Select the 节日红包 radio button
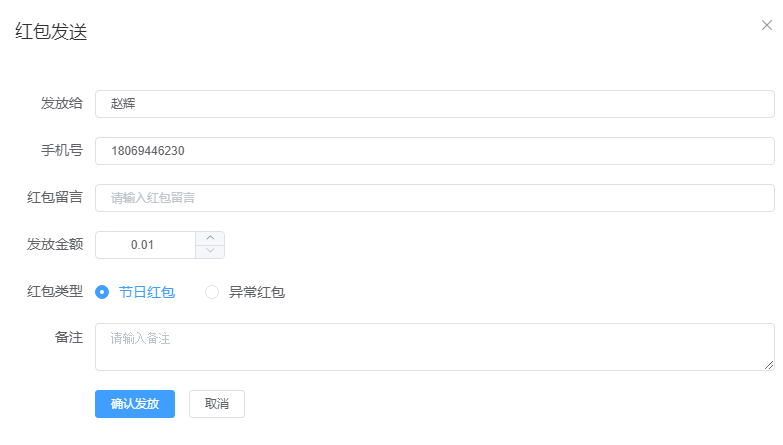Viewport: 783px width, 445px height. tap(102, 292)
